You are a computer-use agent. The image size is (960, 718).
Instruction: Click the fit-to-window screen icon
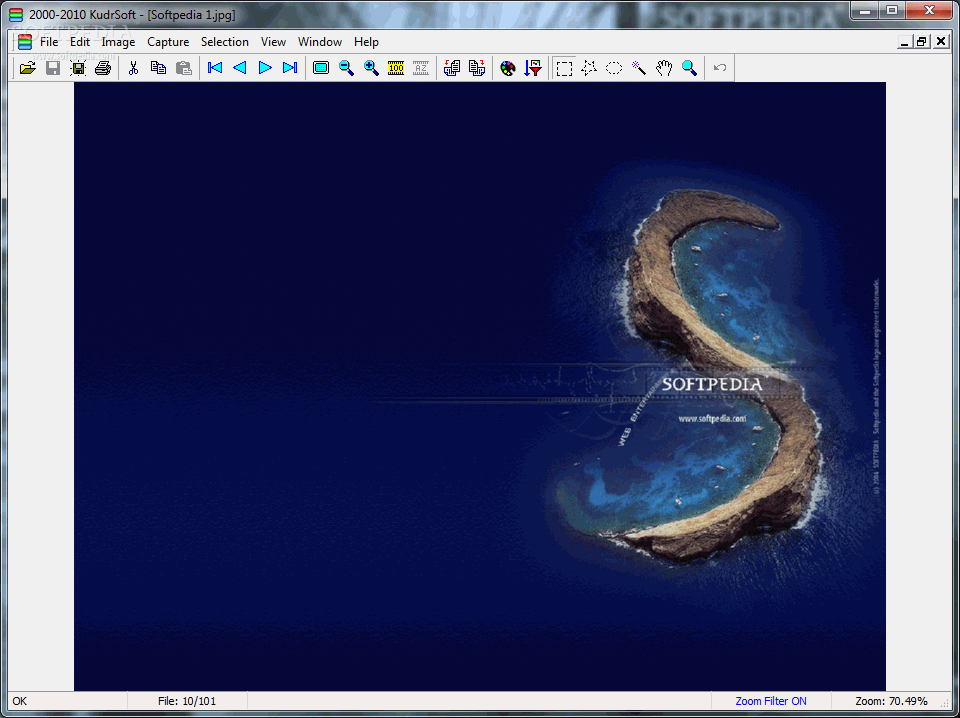click(321, 68)
